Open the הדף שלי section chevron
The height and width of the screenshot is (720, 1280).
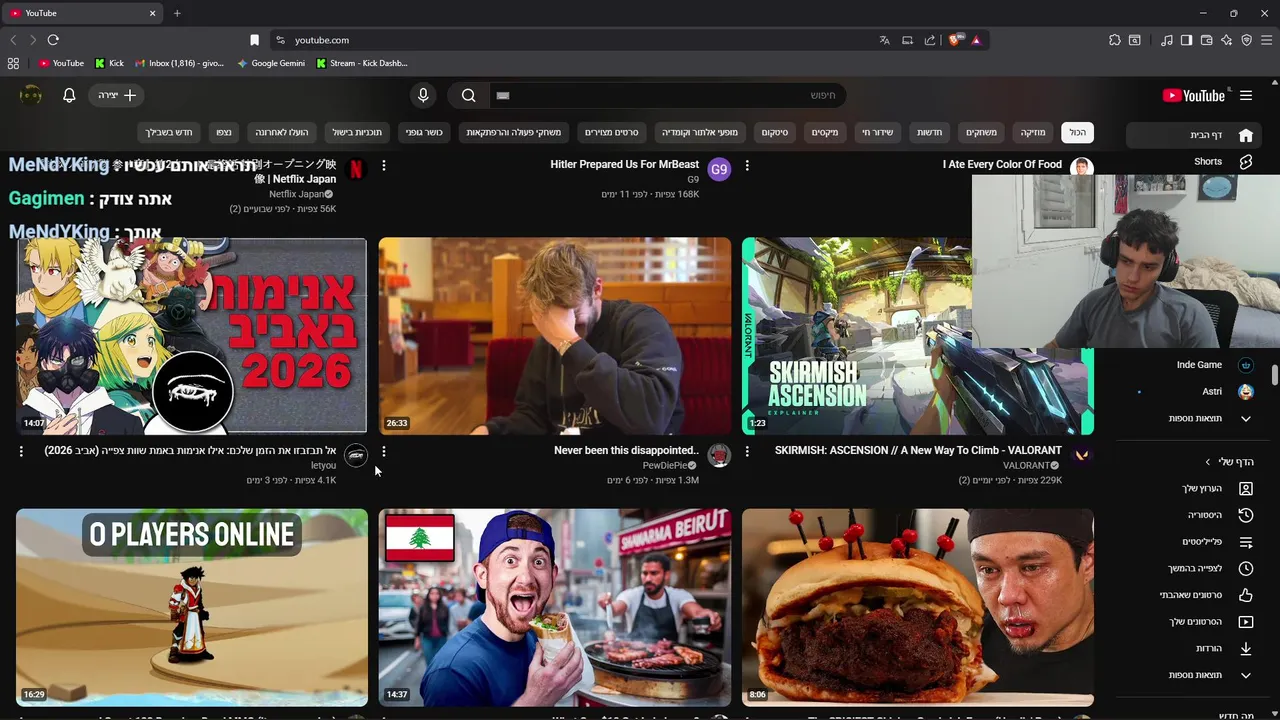[1208, 462]
